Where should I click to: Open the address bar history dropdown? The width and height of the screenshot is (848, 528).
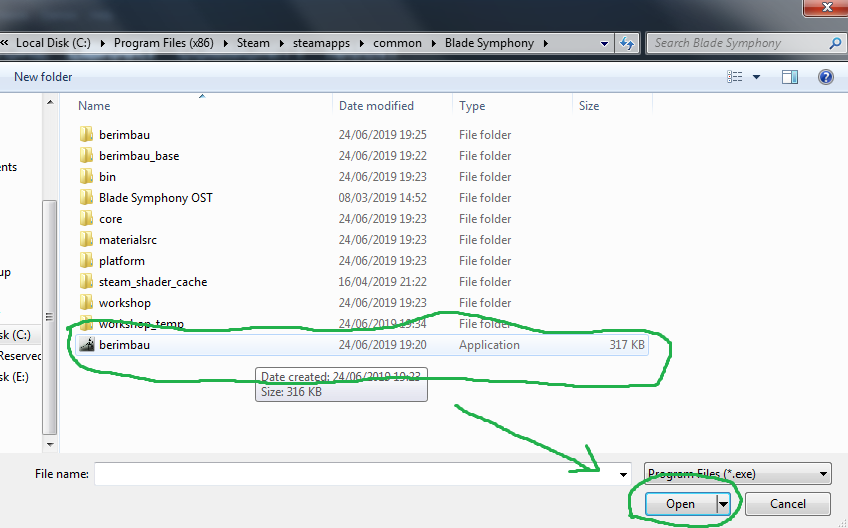604,43
